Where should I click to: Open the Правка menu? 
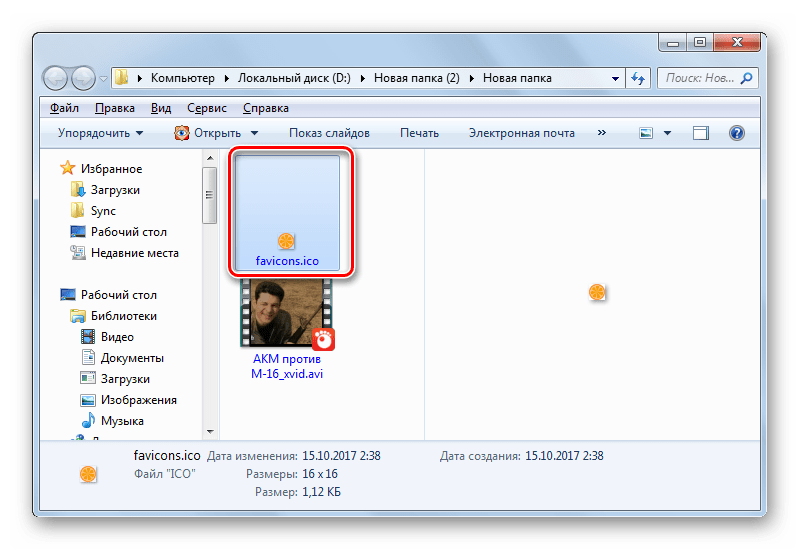click(x=115, y=108)
